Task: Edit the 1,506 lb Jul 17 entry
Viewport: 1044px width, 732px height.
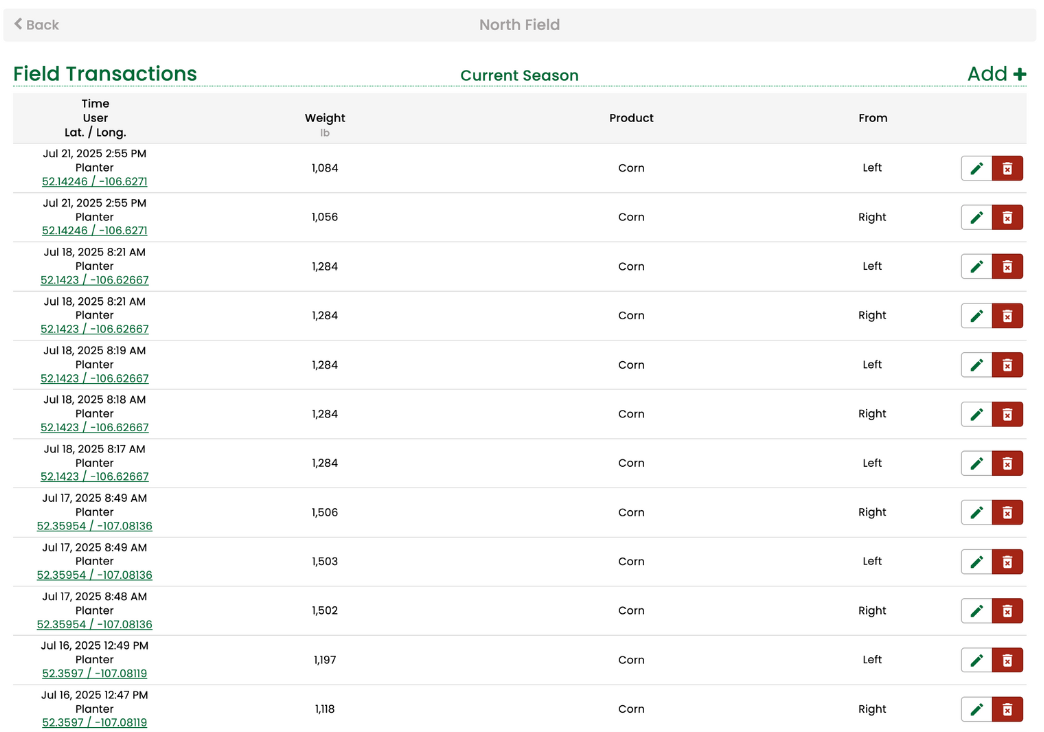Action: 977,512
